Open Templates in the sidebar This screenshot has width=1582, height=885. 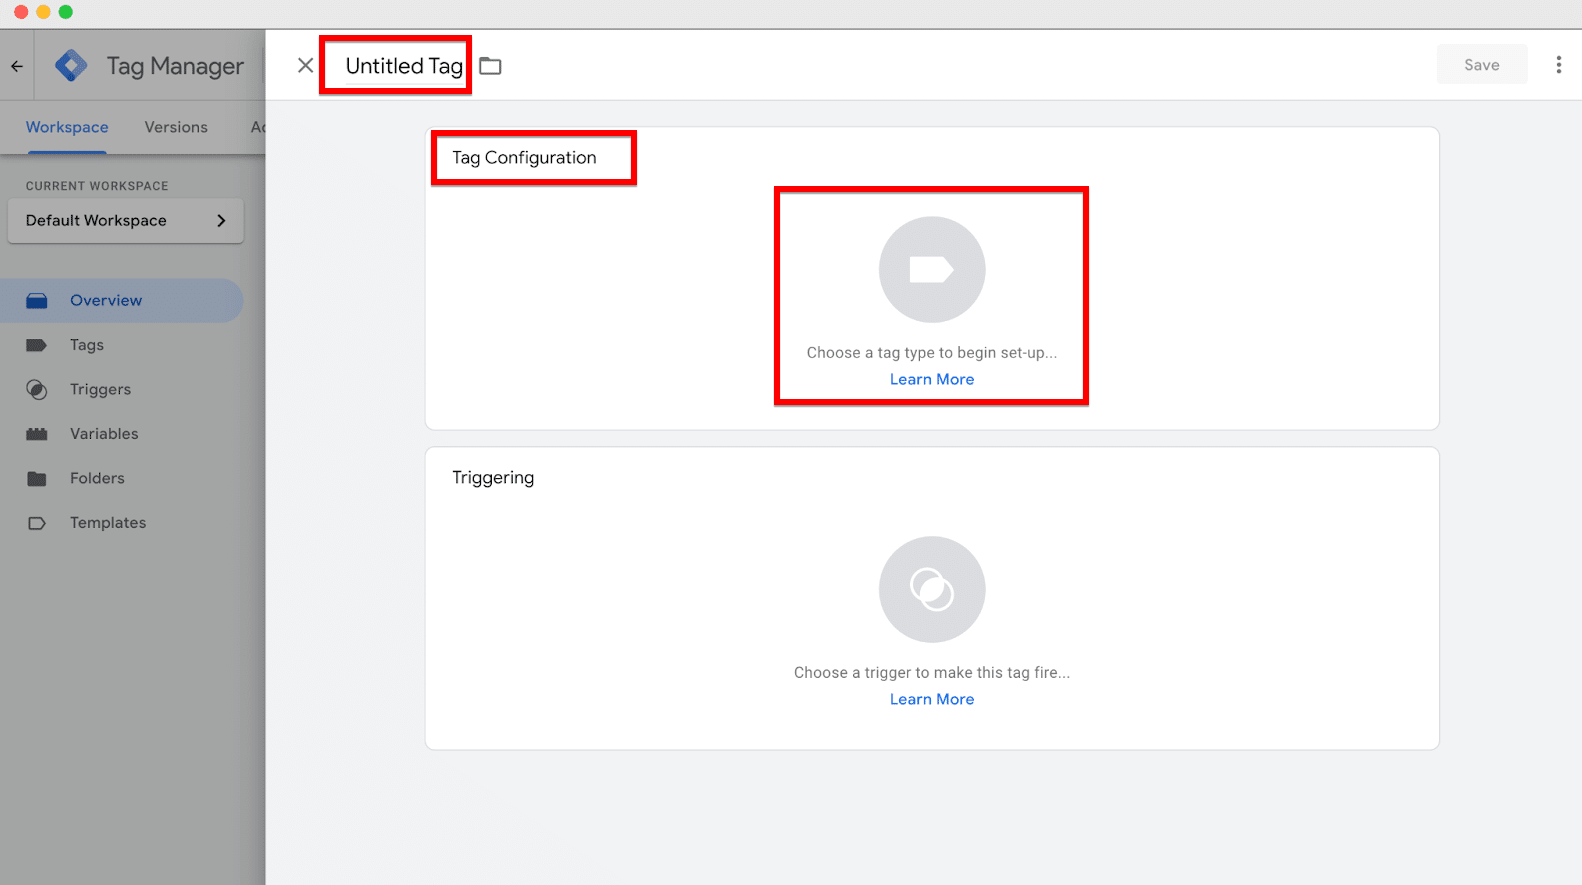[108, 523]
